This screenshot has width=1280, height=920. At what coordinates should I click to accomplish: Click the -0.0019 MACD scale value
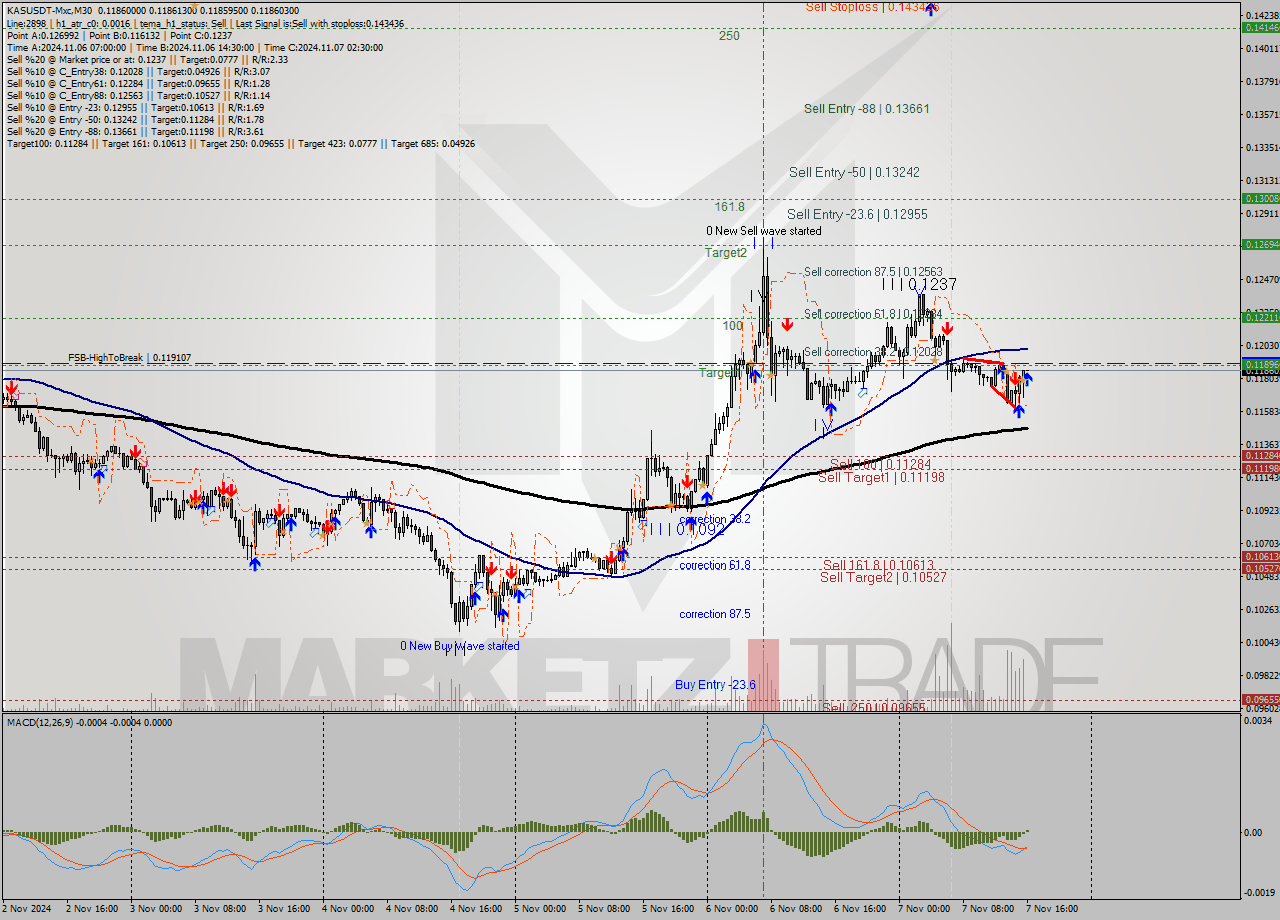(x=1260, y=893)
